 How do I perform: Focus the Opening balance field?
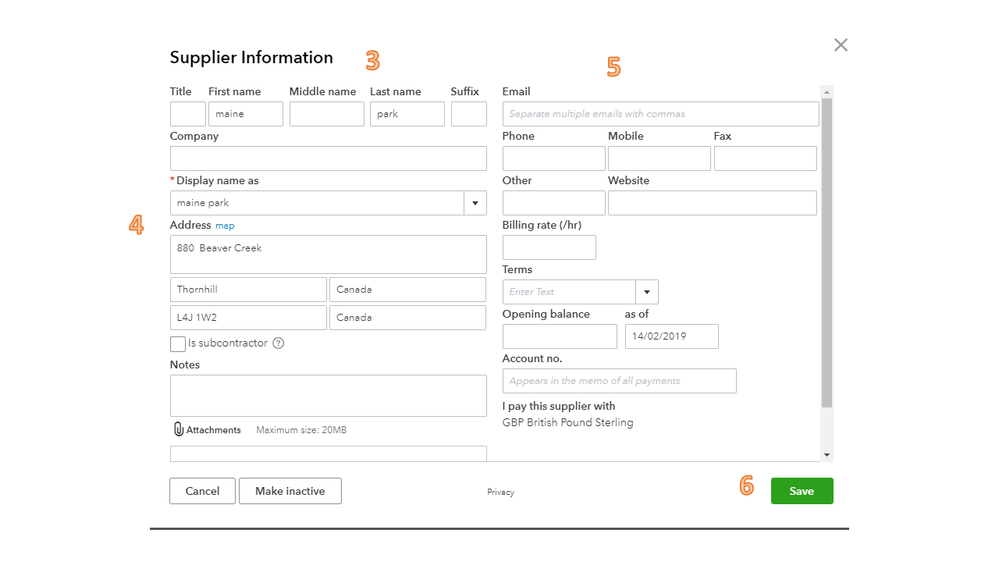coord(559,337)
